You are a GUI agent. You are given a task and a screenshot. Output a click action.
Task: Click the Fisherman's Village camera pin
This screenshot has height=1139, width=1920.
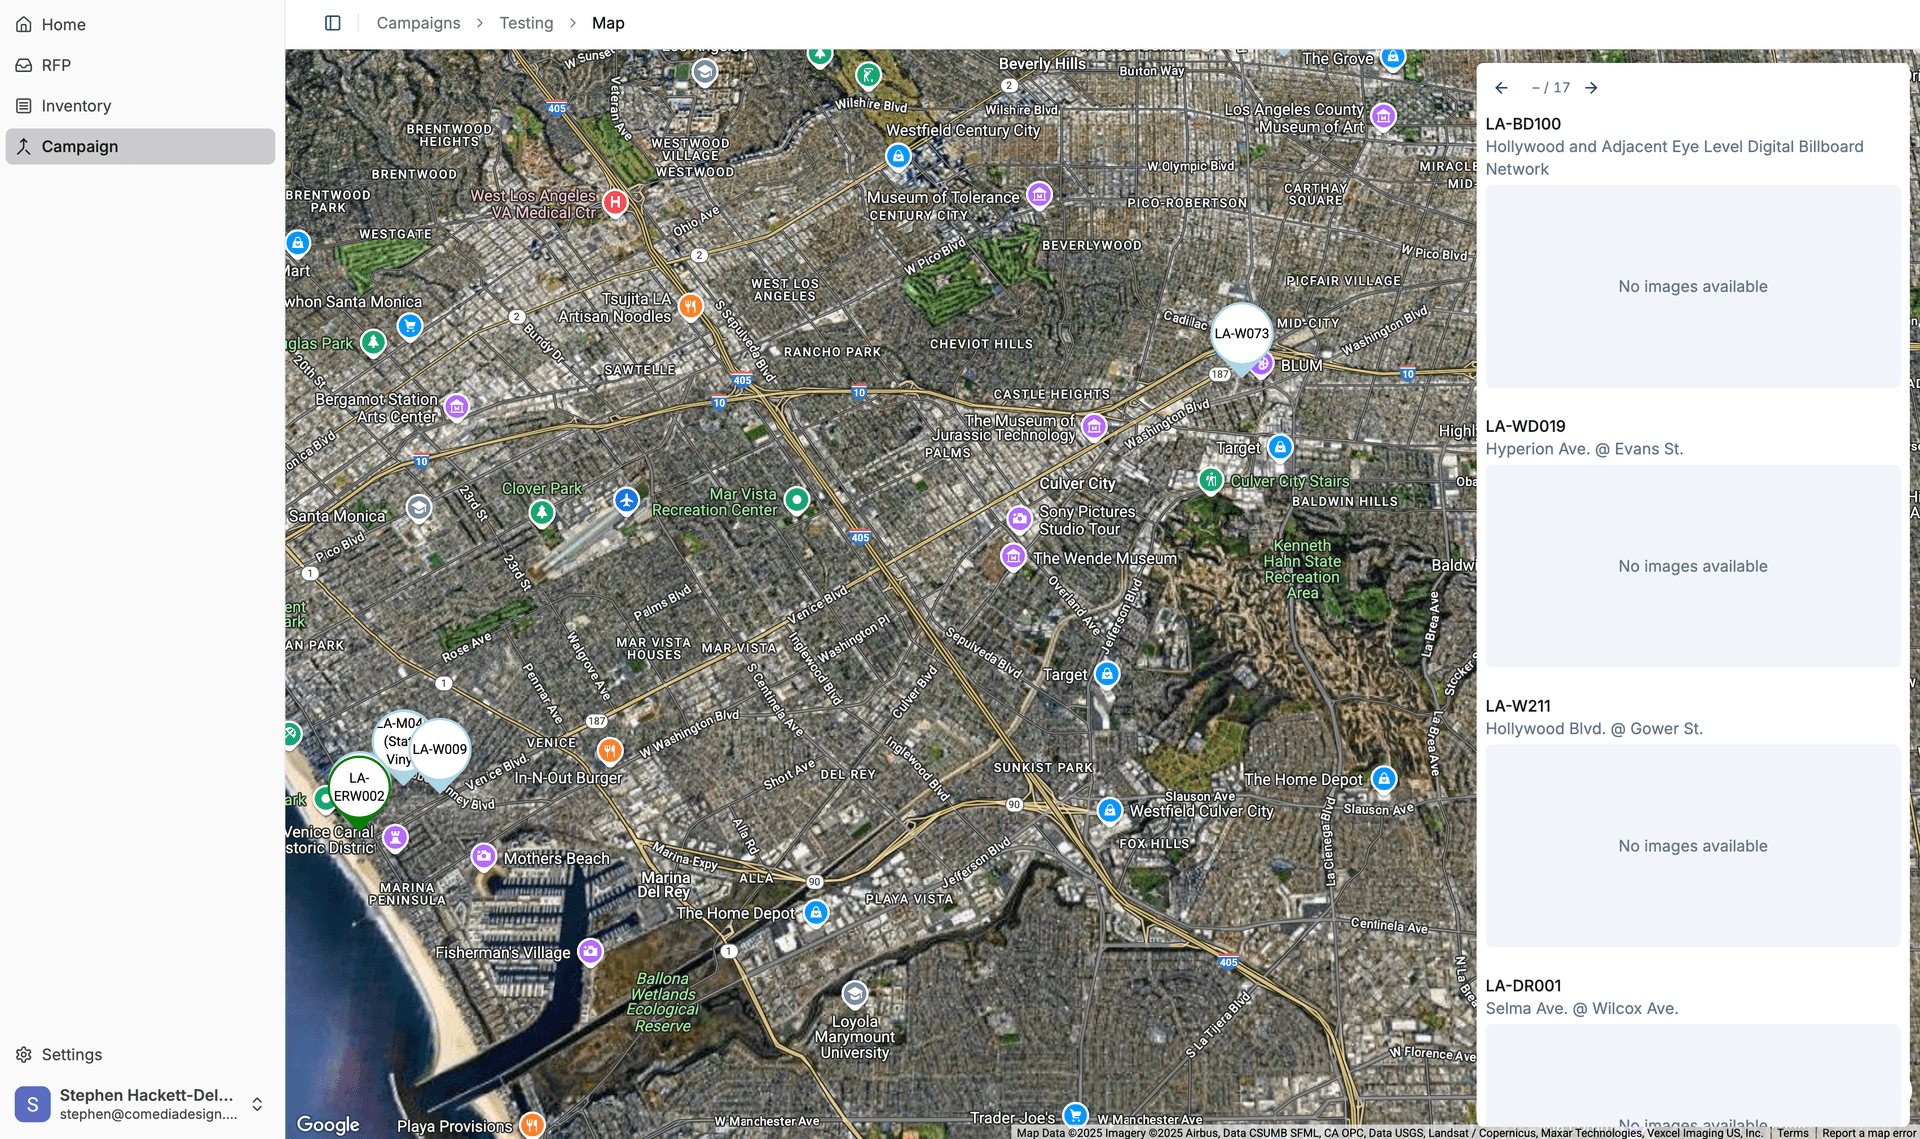(x=591, y=951)
